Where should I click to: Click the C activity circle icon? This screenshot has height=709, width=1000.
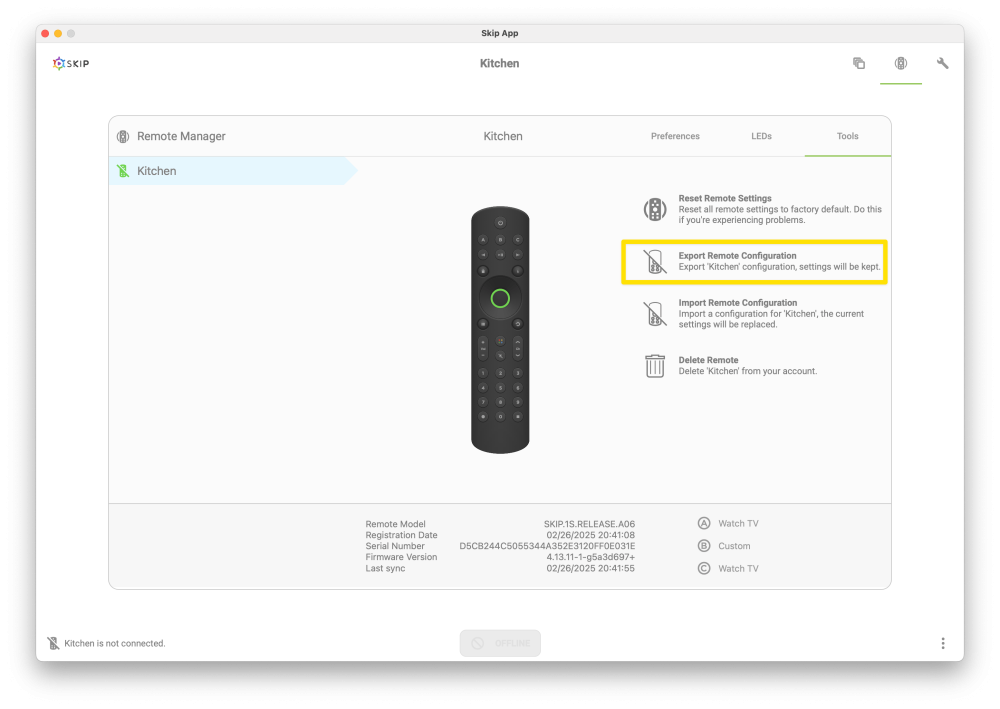[704, 568]
